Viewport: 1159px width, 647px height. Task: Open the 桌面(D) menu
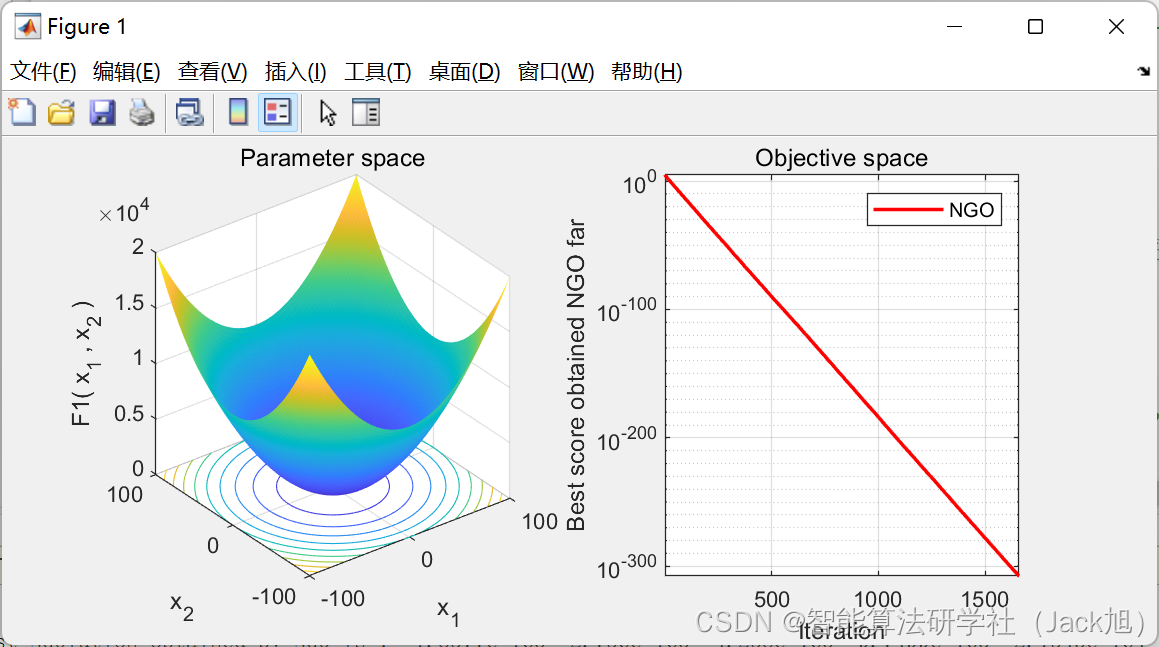click(x=464, y=72)
